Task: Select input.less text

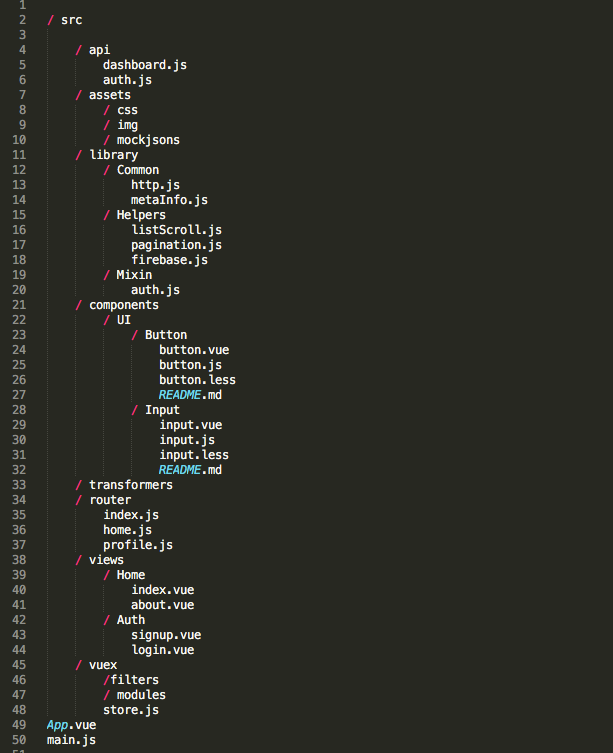Action: pos(194,455)
